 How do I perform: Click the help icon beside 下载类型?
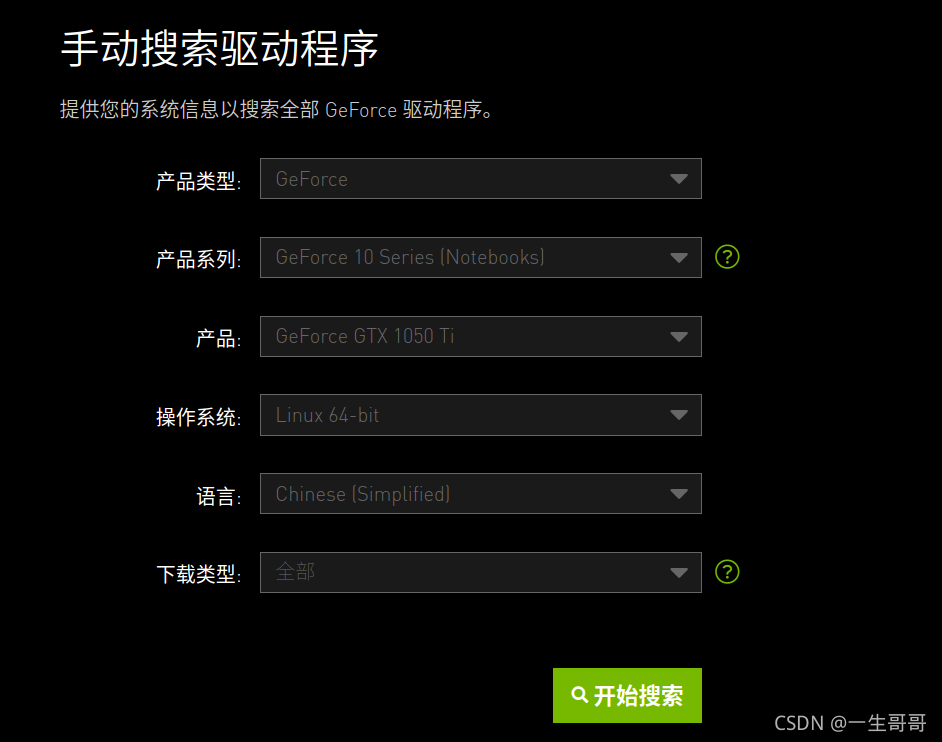click(727, 572)
